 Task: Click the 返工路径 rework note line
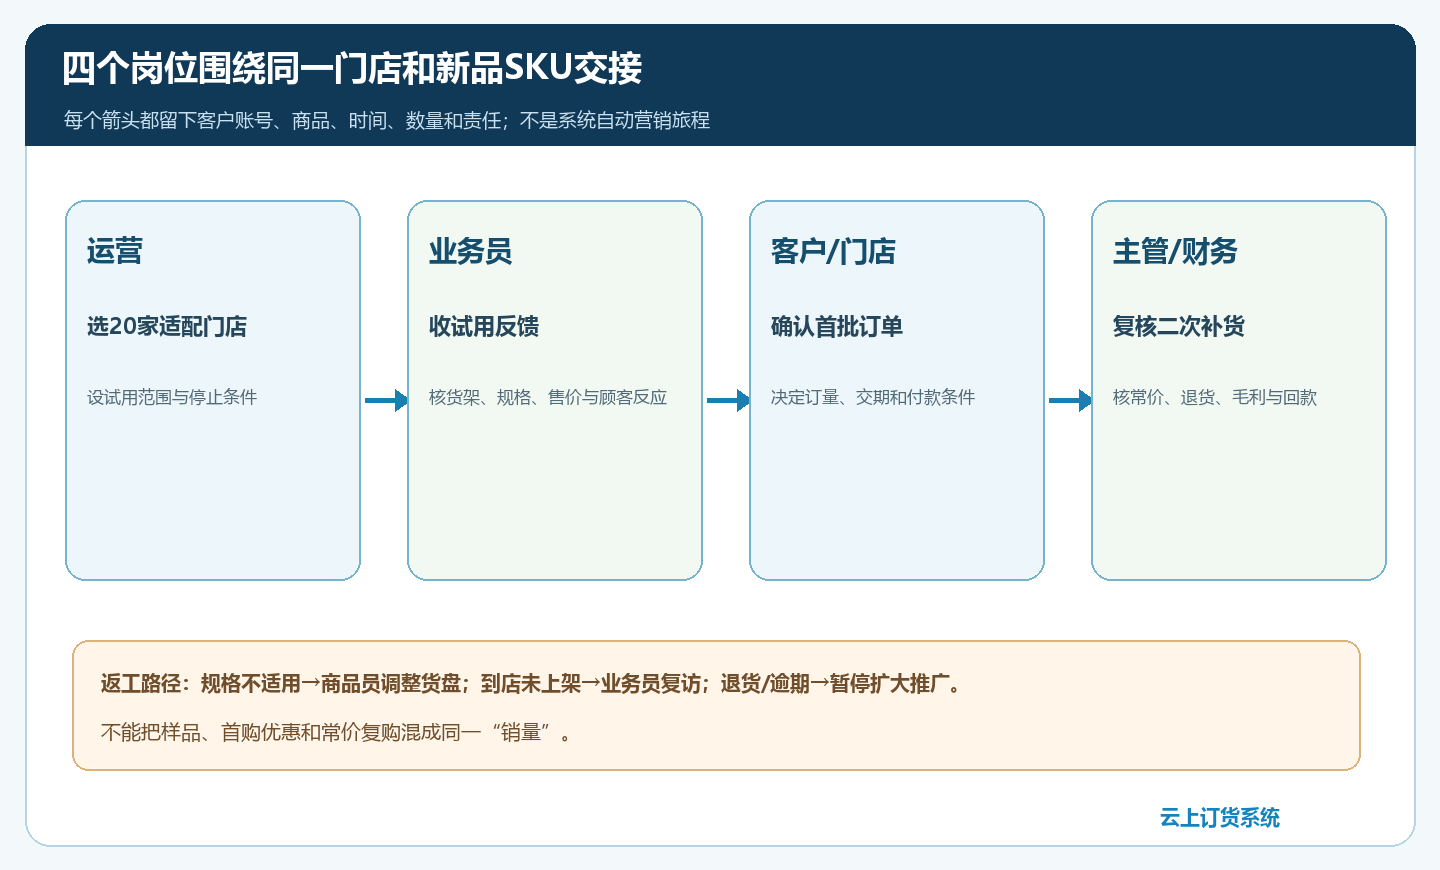(x=532, y=683)
